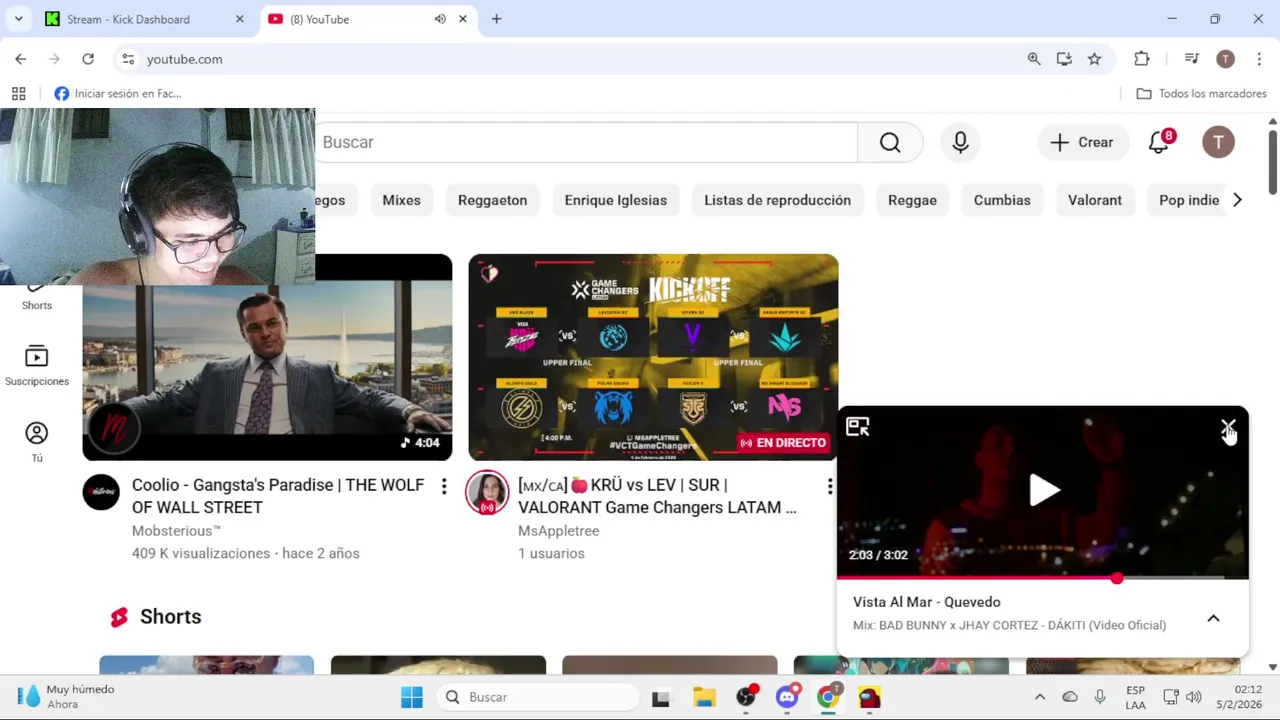The image size is (1280, 720).
Task: Open the apps grid in bookmarks bar
Action: click(x=18, y=93)
